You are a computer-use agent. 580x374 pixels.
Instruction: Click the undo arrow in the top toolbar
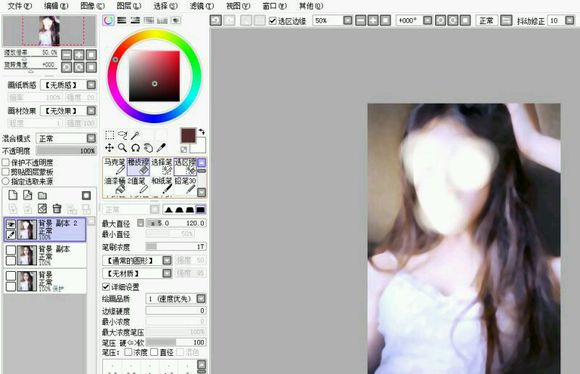216,20
